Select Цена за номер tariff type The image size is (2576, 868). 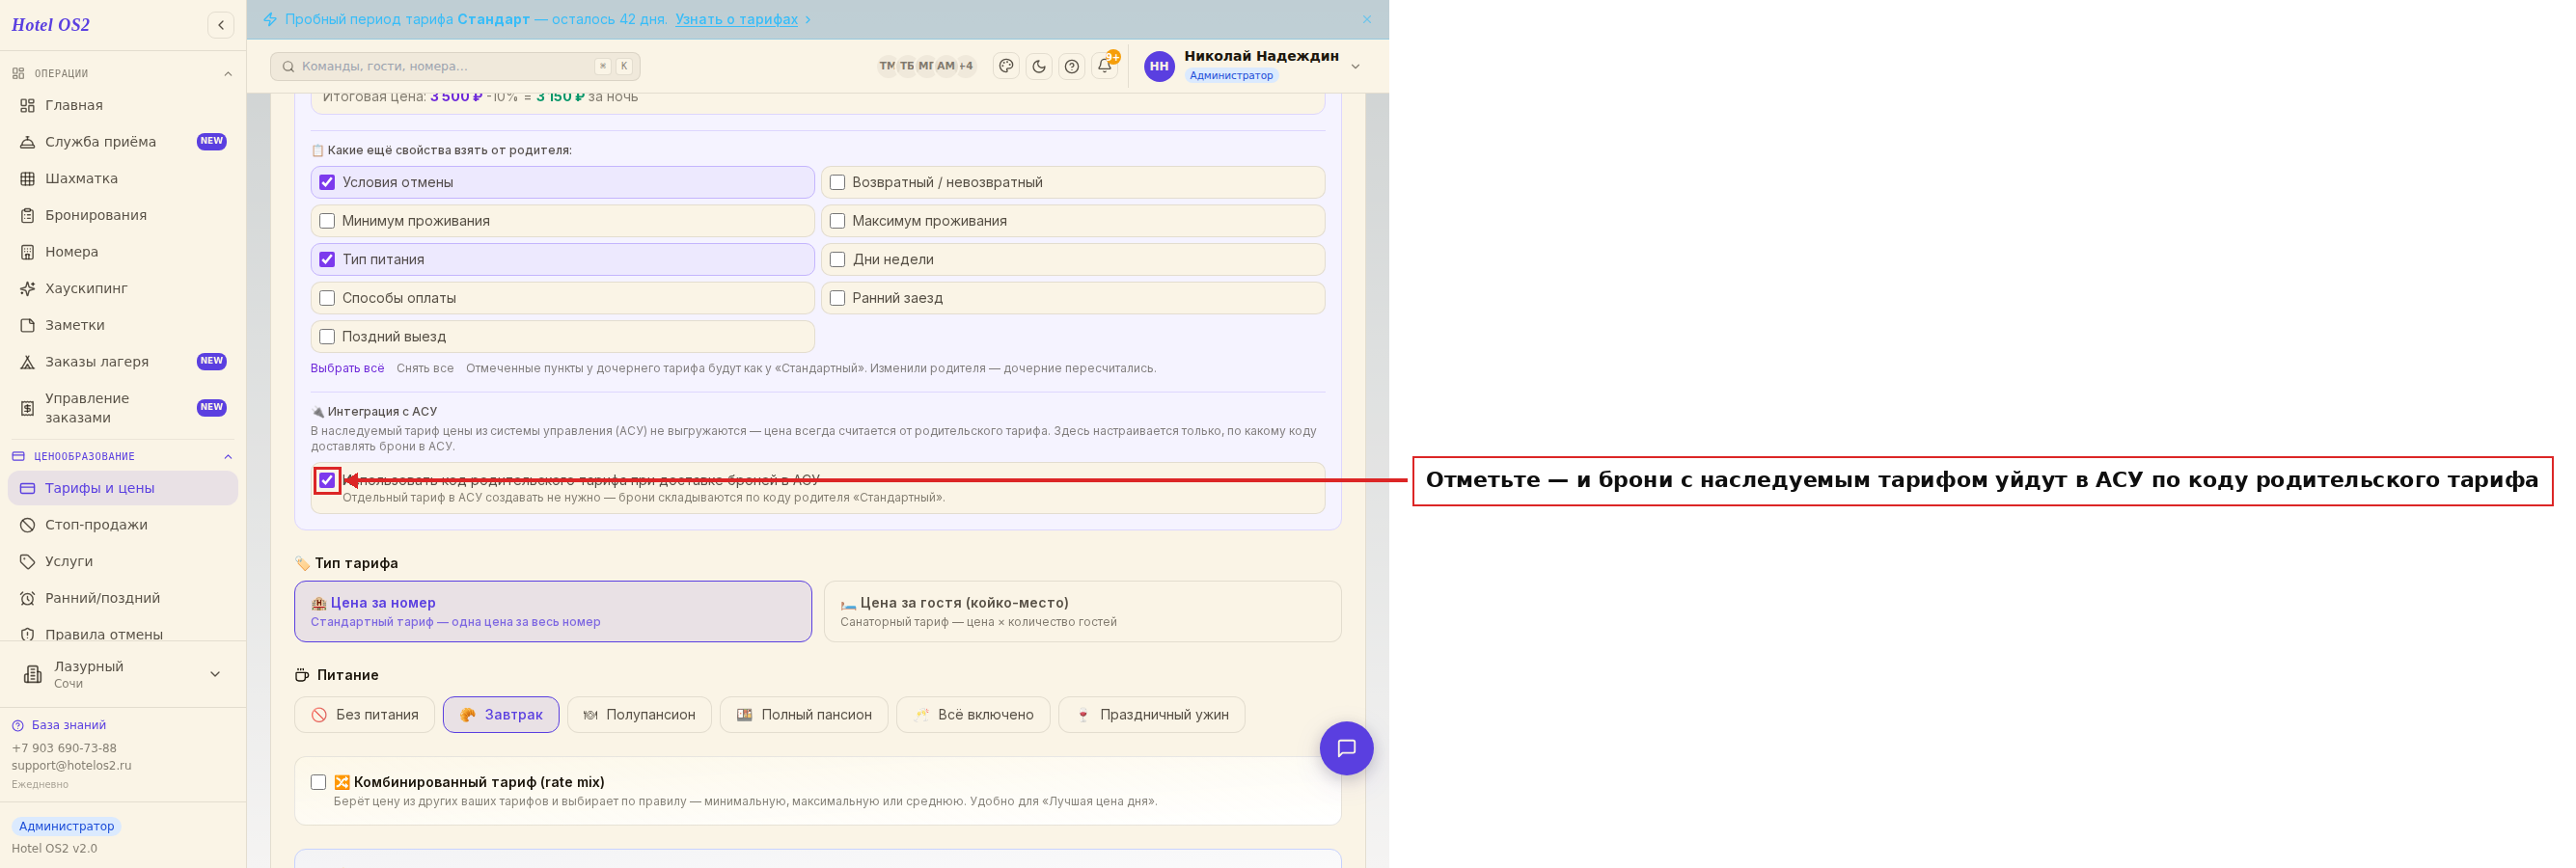(x=553, y=611)
